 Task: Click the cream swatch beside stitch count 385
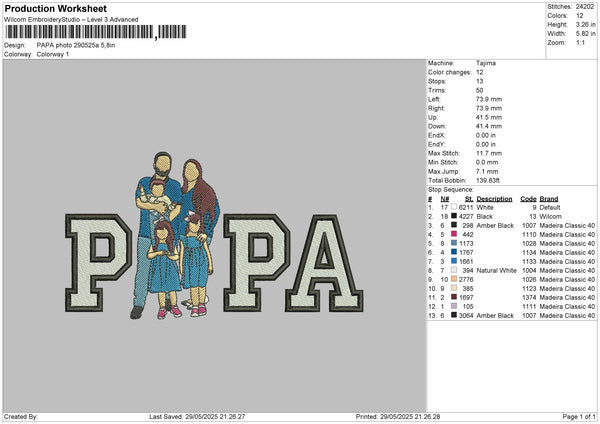454,288
